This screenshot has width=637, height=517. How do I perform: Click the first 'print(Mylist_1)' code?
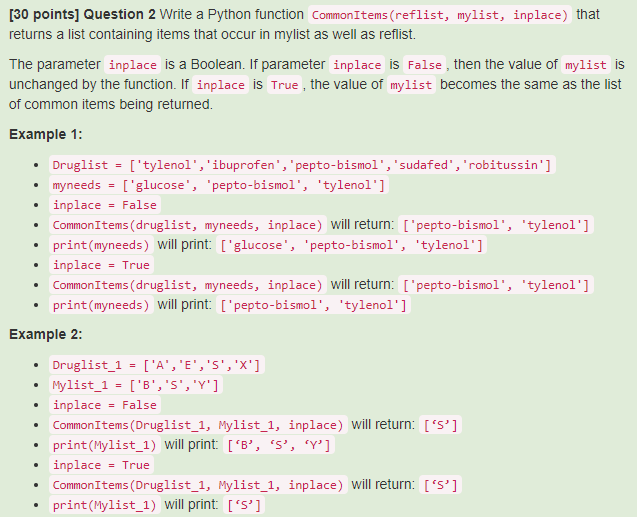pos(104,445)
